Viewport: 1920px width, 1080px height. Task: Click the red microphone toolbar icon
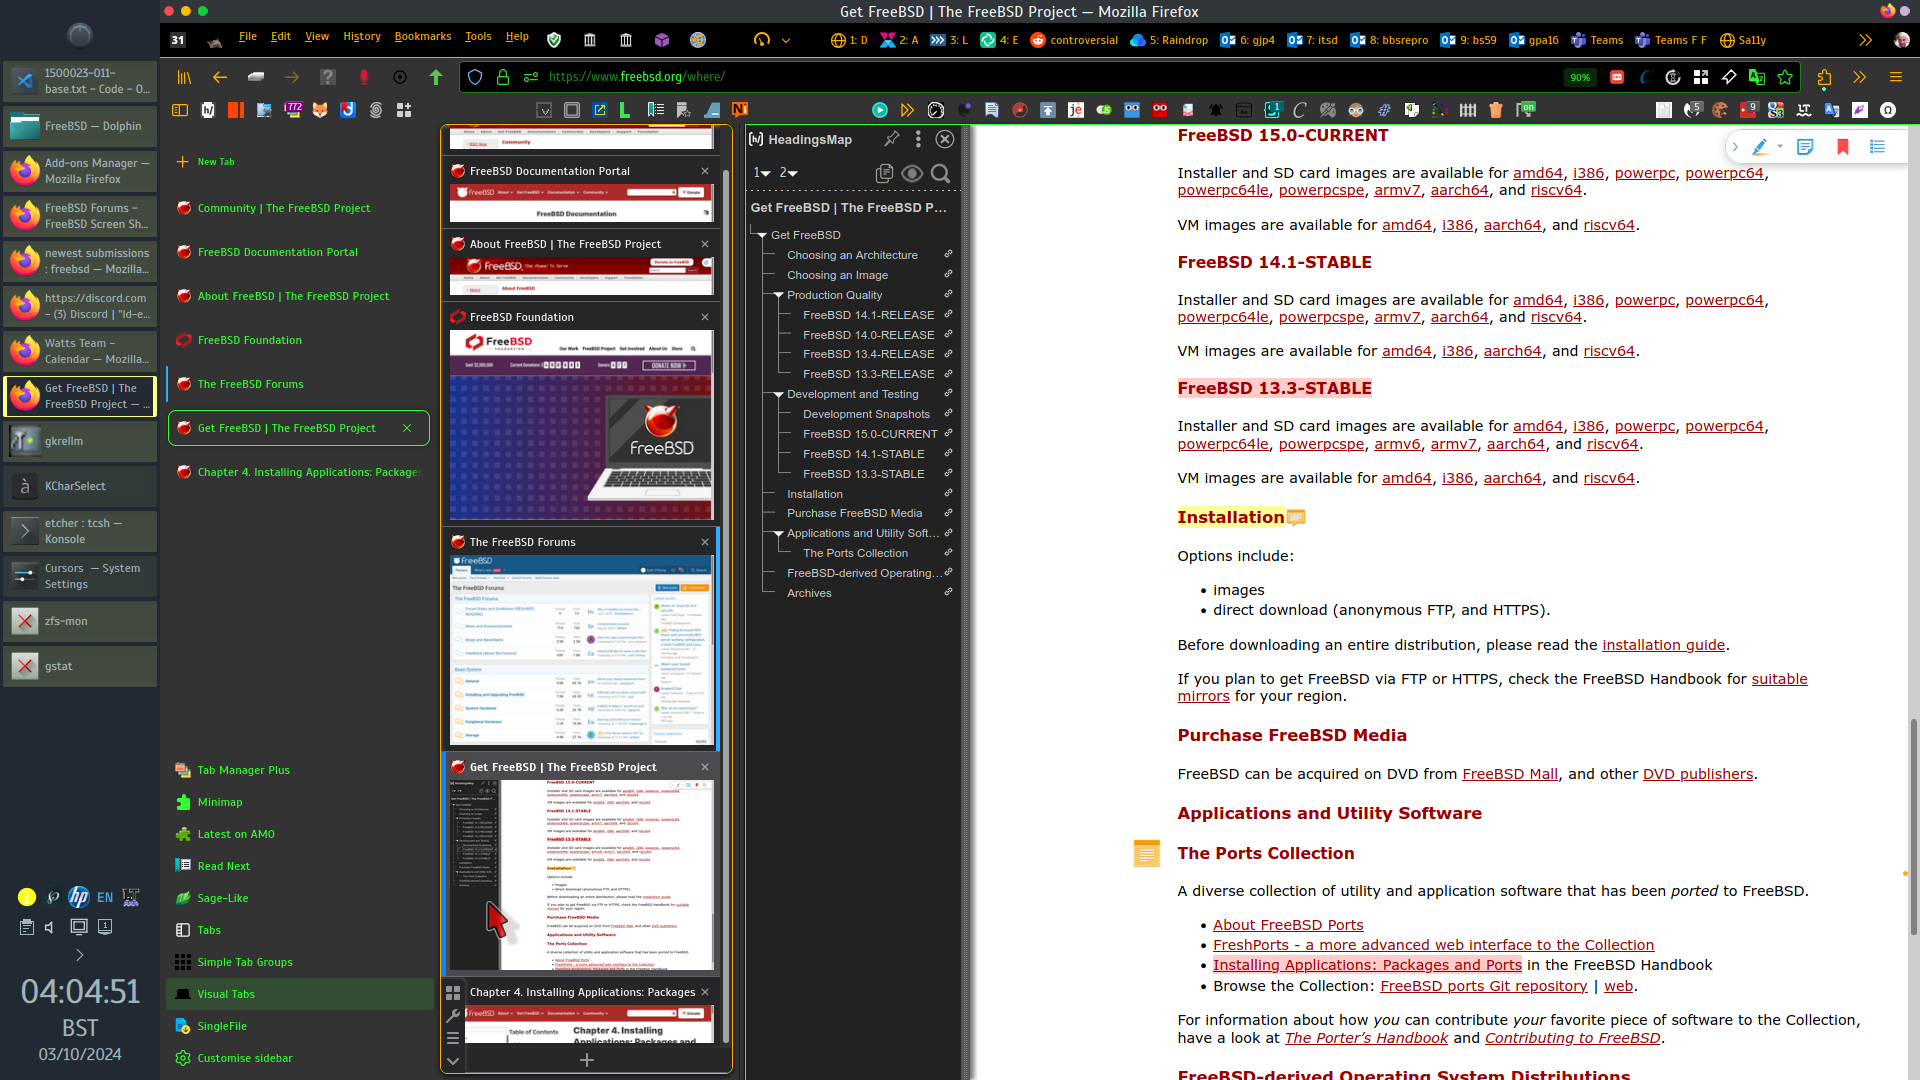coord(364,77)
